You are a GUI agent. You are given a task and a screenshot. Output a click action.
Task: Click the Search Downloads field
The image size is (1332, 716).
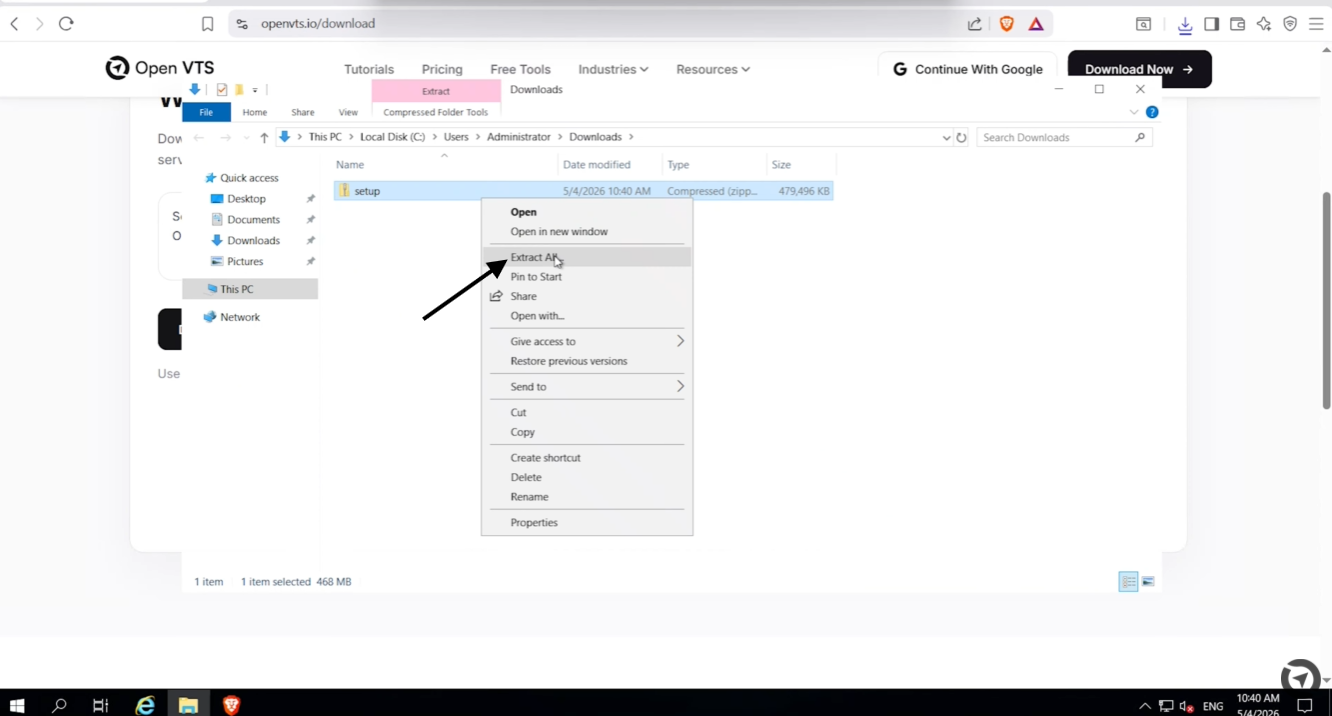pyautogui.click(x=1064, y=138)
